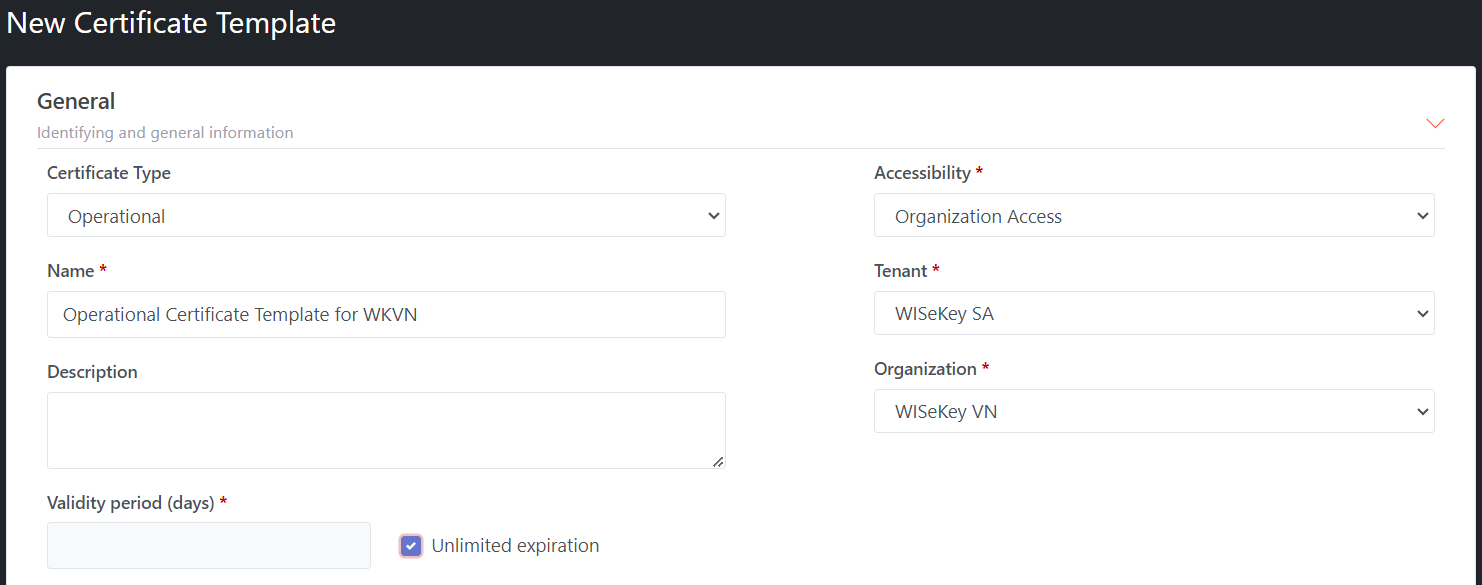Click the Accessibility field label
This screenshot has width=1482, height=585.
922,173
